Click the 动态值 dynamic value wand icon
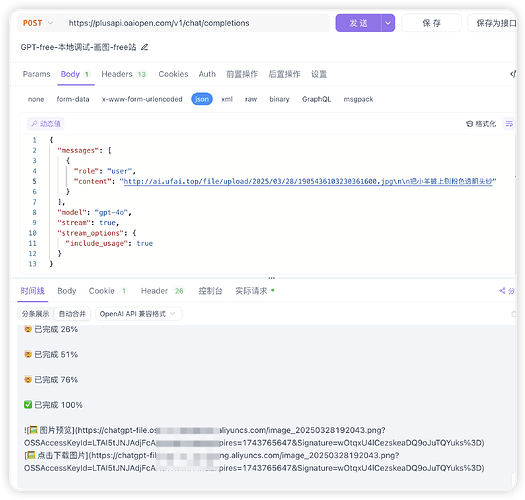The width and height of the screenshot is (525, 500). (34, 124)
